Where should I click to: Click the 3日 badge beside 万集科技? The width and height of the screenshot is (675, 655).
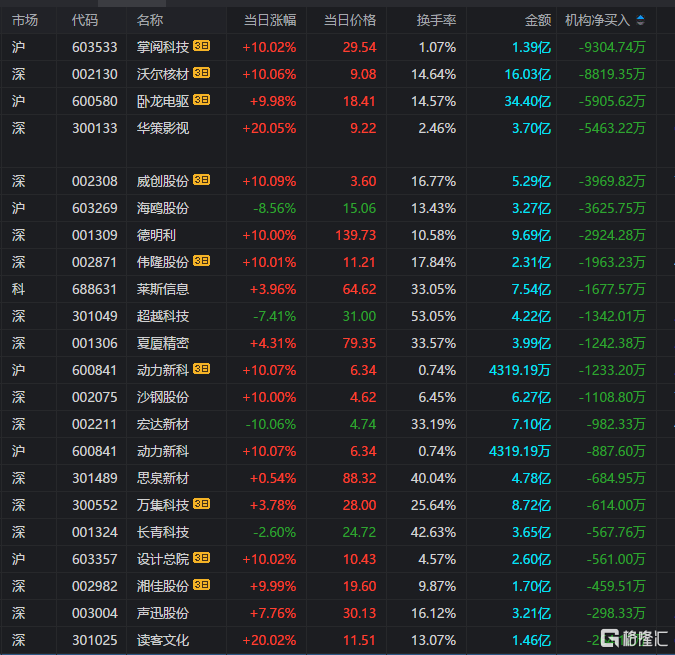pyautogui.click(x=201, y=504)
